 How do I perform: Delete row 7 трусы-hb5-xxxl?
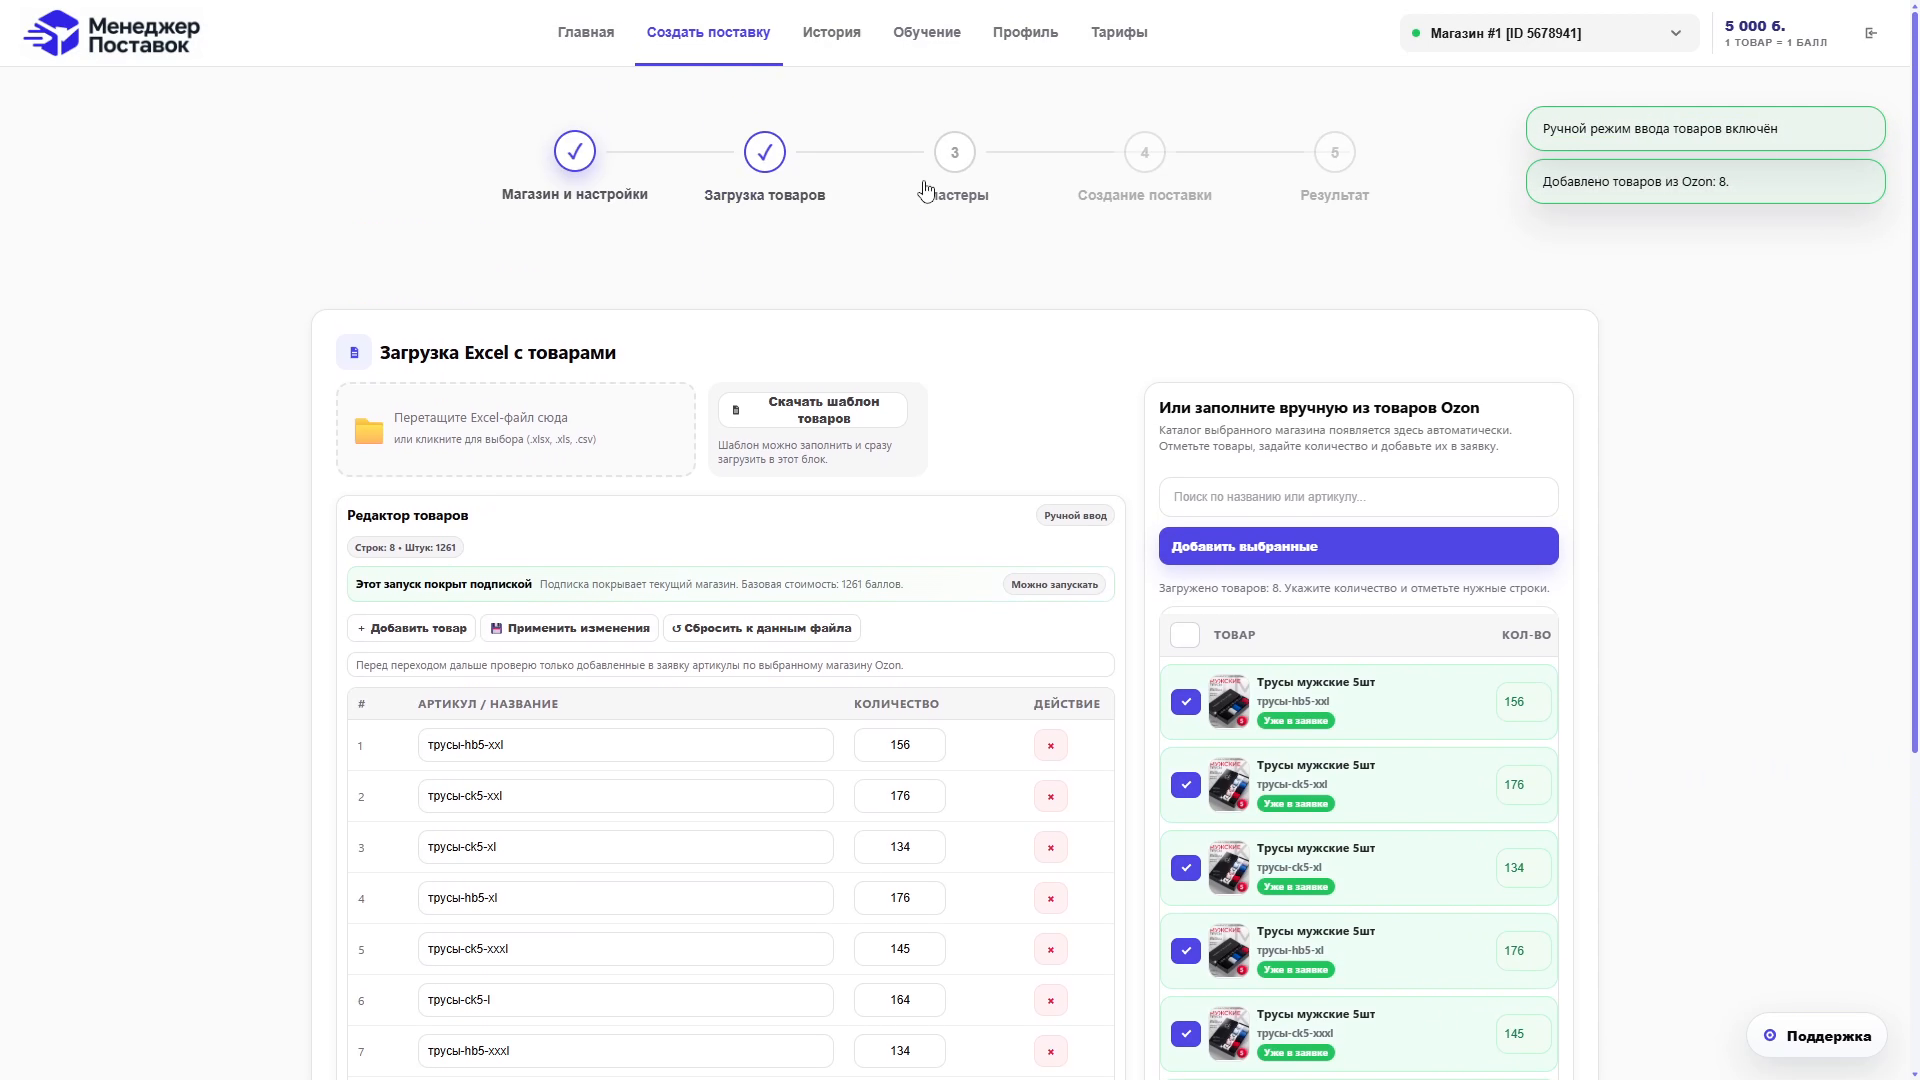(1051, 1051)
